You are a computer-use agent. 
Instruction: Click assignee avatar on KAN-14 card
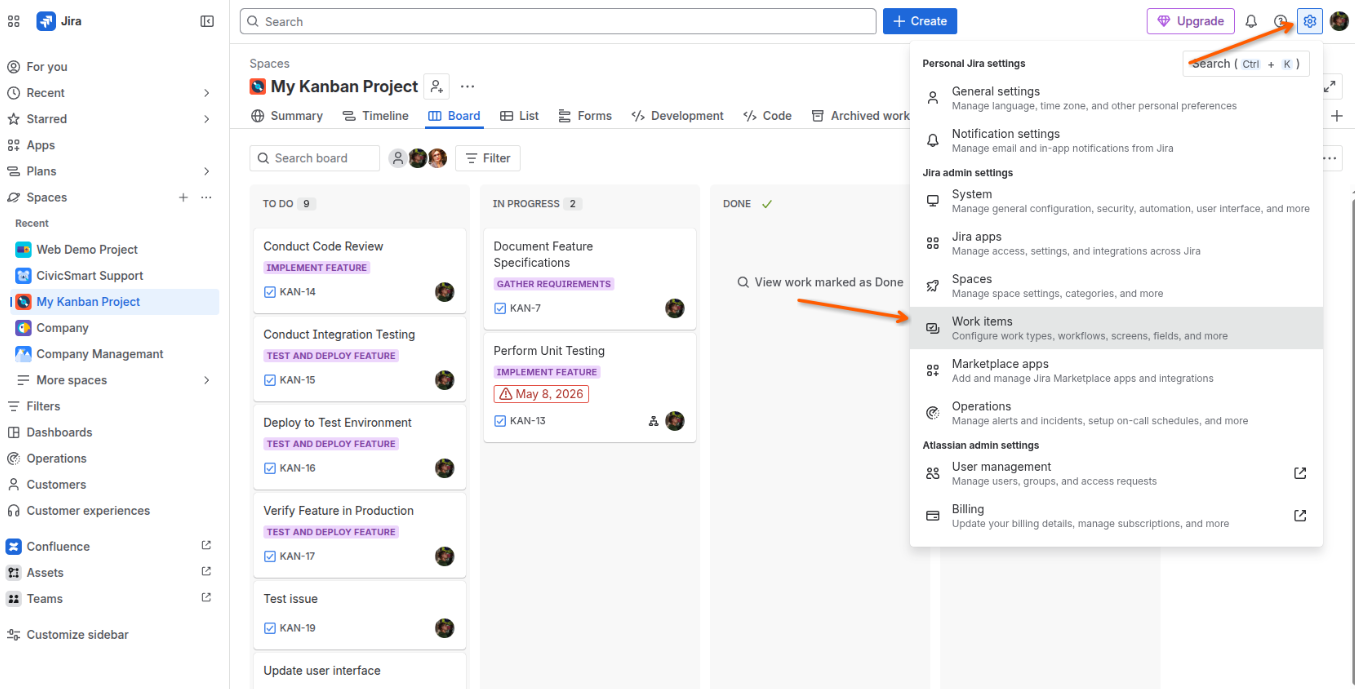coord(445,292)
